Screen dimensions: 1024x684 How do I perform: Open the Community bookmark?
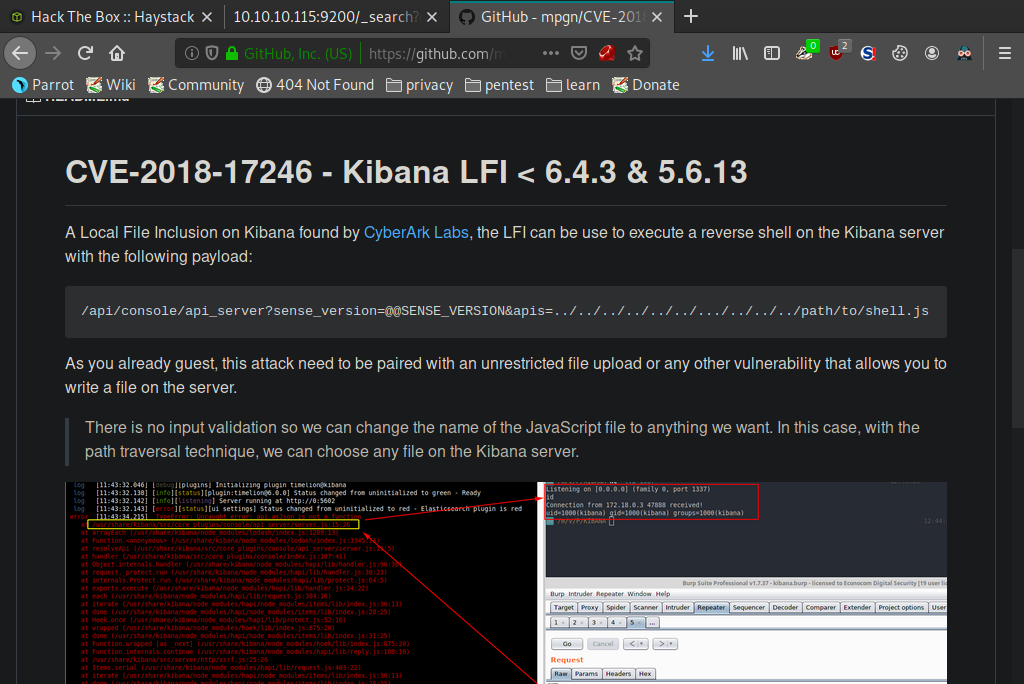(196, 85)
